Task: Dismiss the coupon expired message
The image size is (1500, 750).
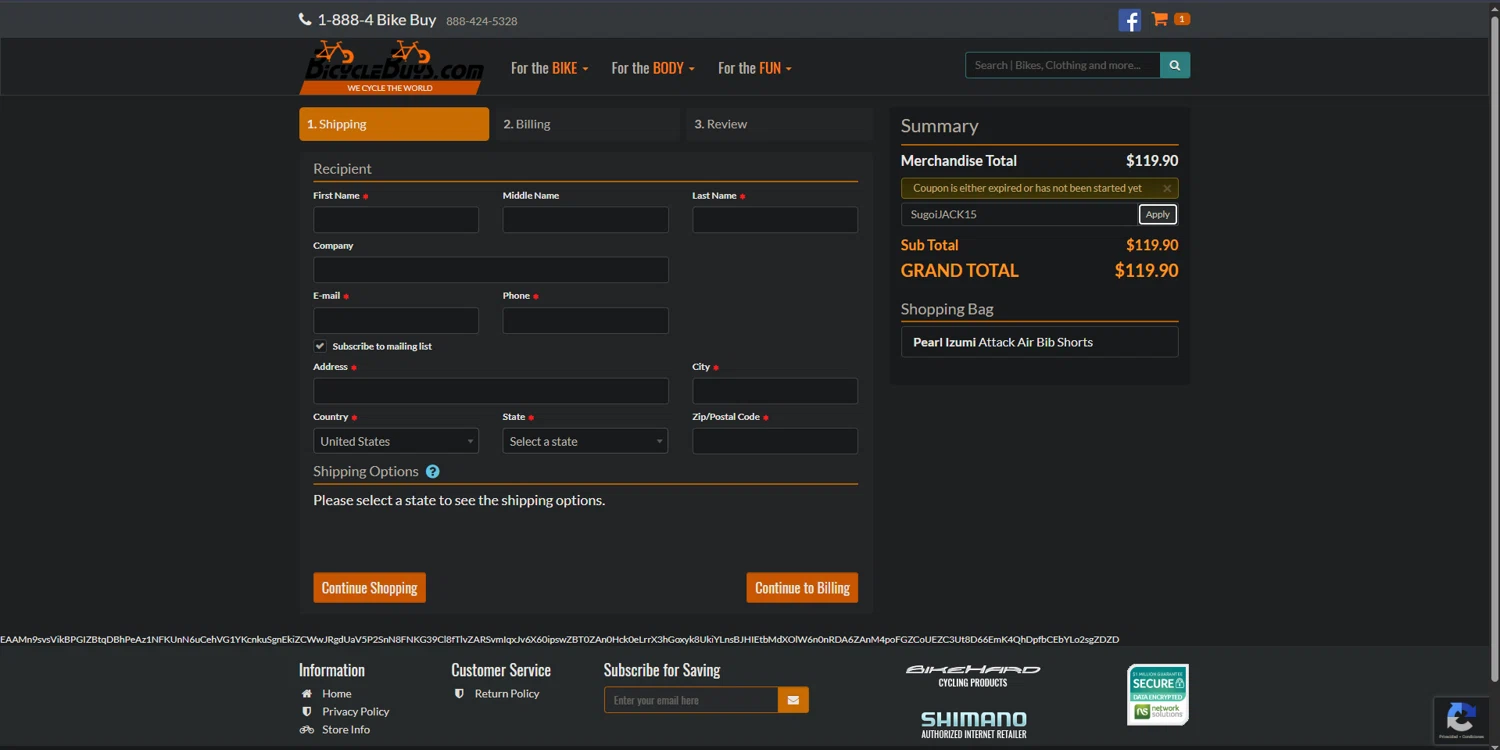Action: pos(1167,188)
